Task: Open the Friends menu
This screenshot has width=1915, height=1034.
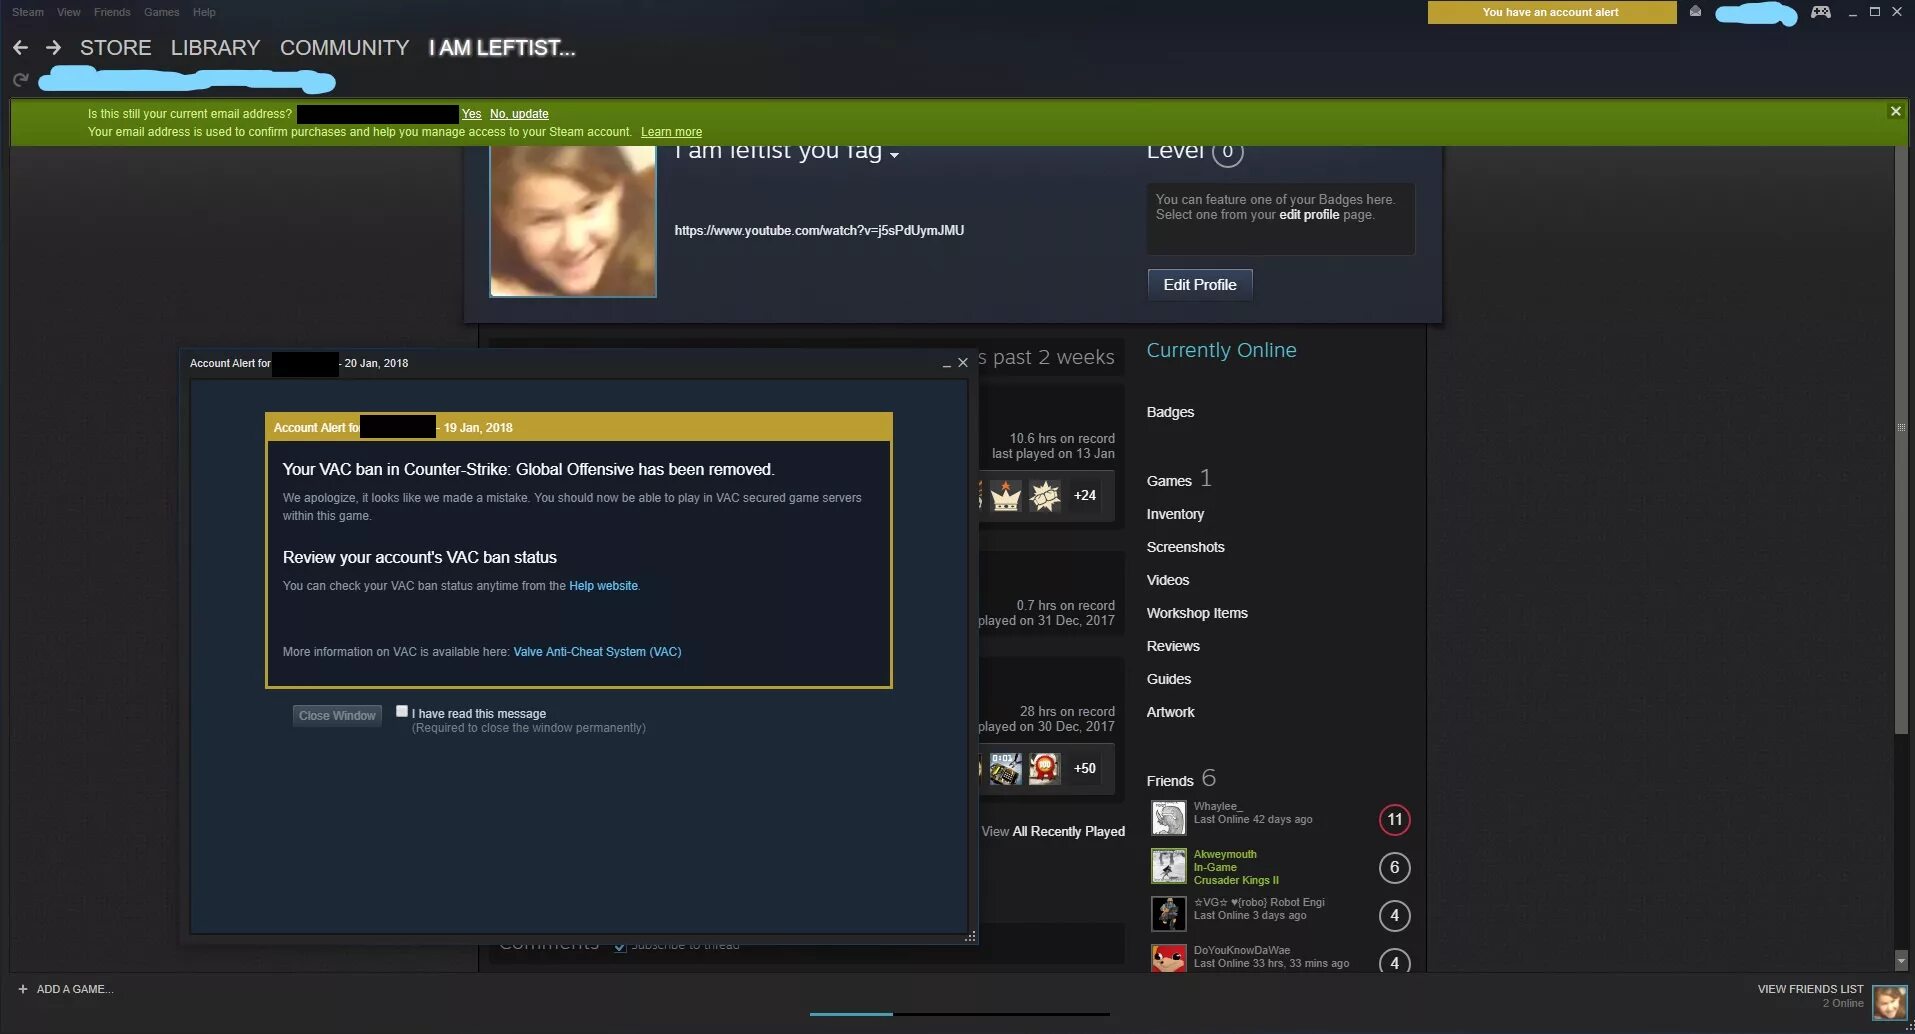Action: (112, 12)
